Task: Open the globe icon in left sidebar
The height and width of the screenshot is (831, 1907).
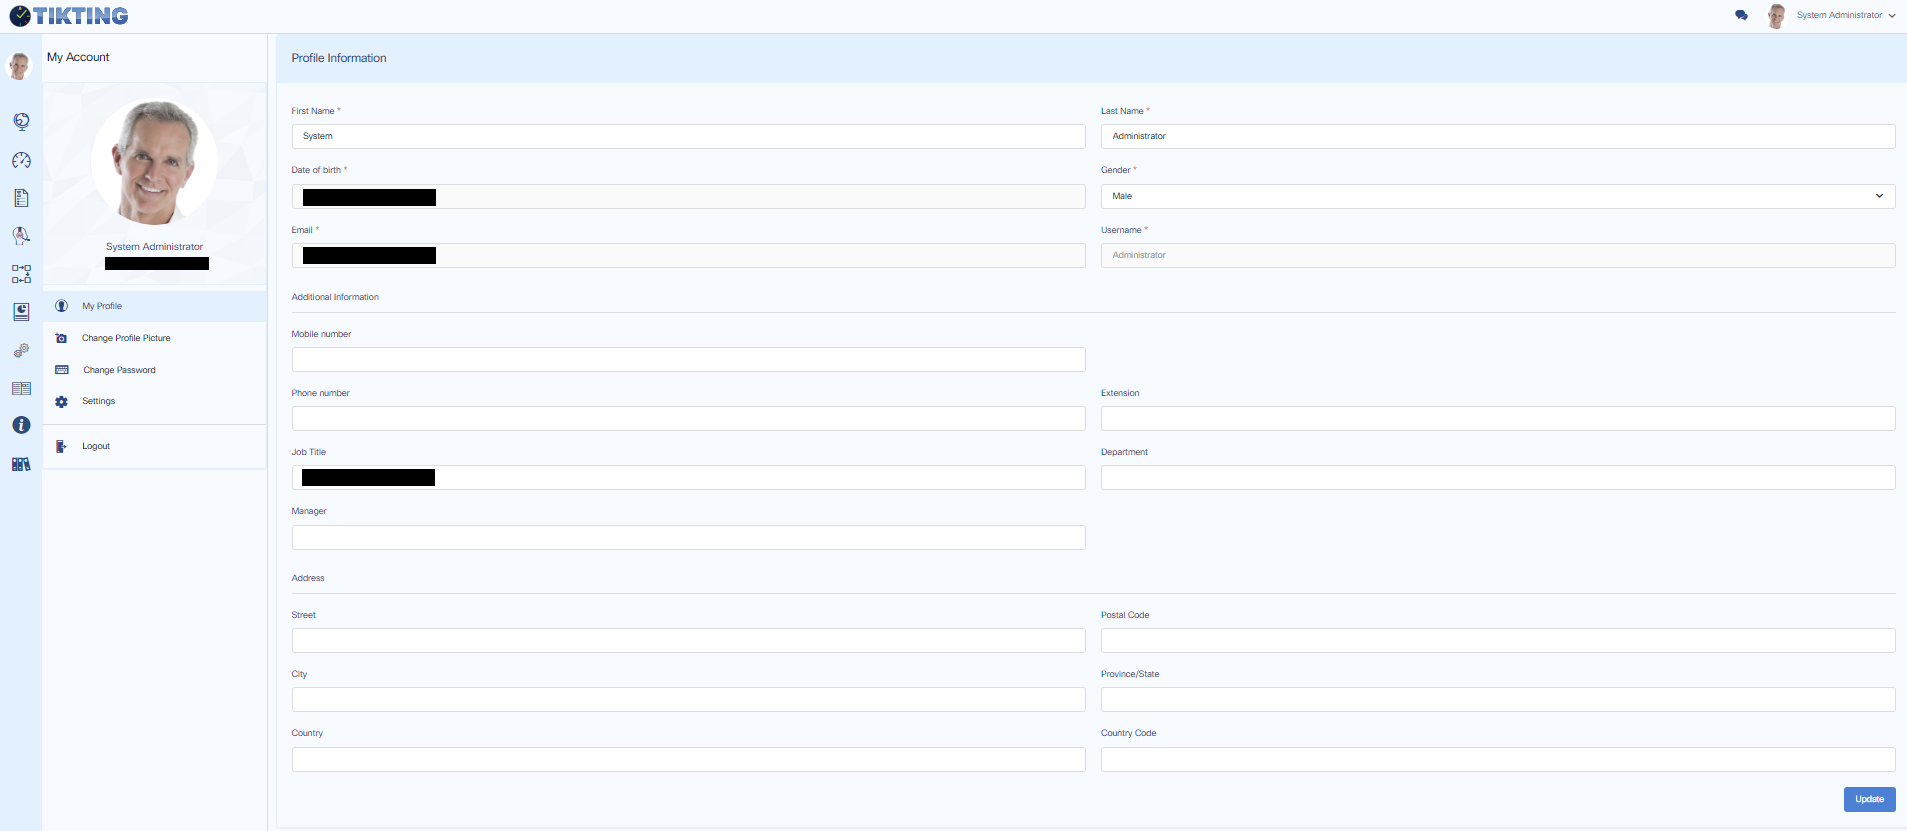Action: (21, 121)
